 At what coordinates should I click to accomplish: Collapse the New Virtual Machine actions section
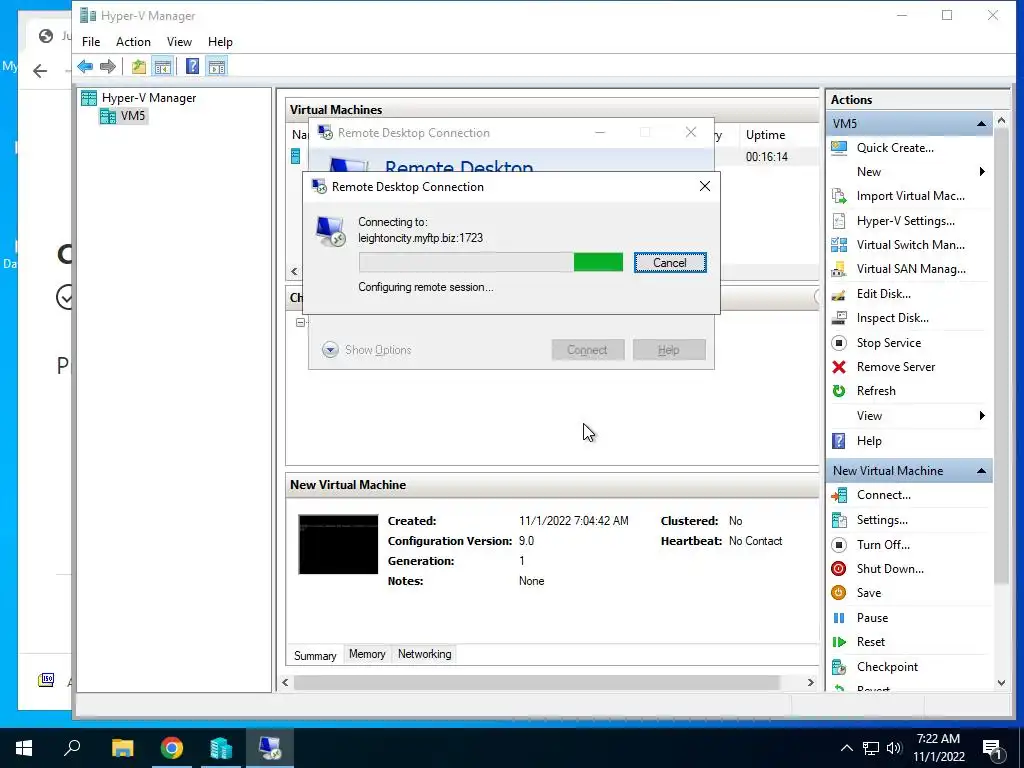(x=981, y=471)
